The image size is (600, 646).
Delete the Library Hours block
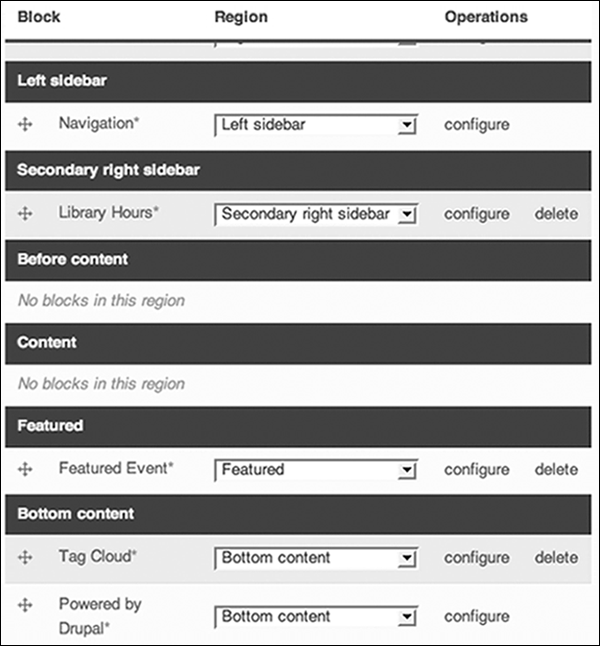point(556,214)
